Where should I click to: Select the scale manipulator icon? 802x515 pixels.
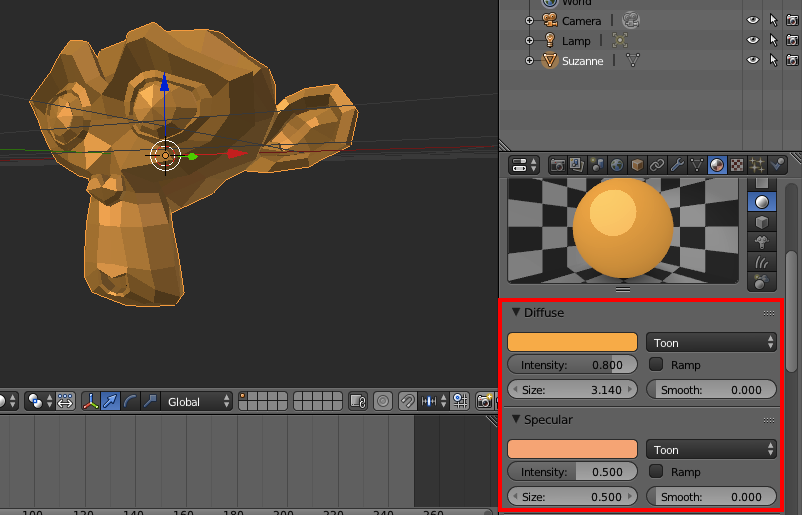150,401
